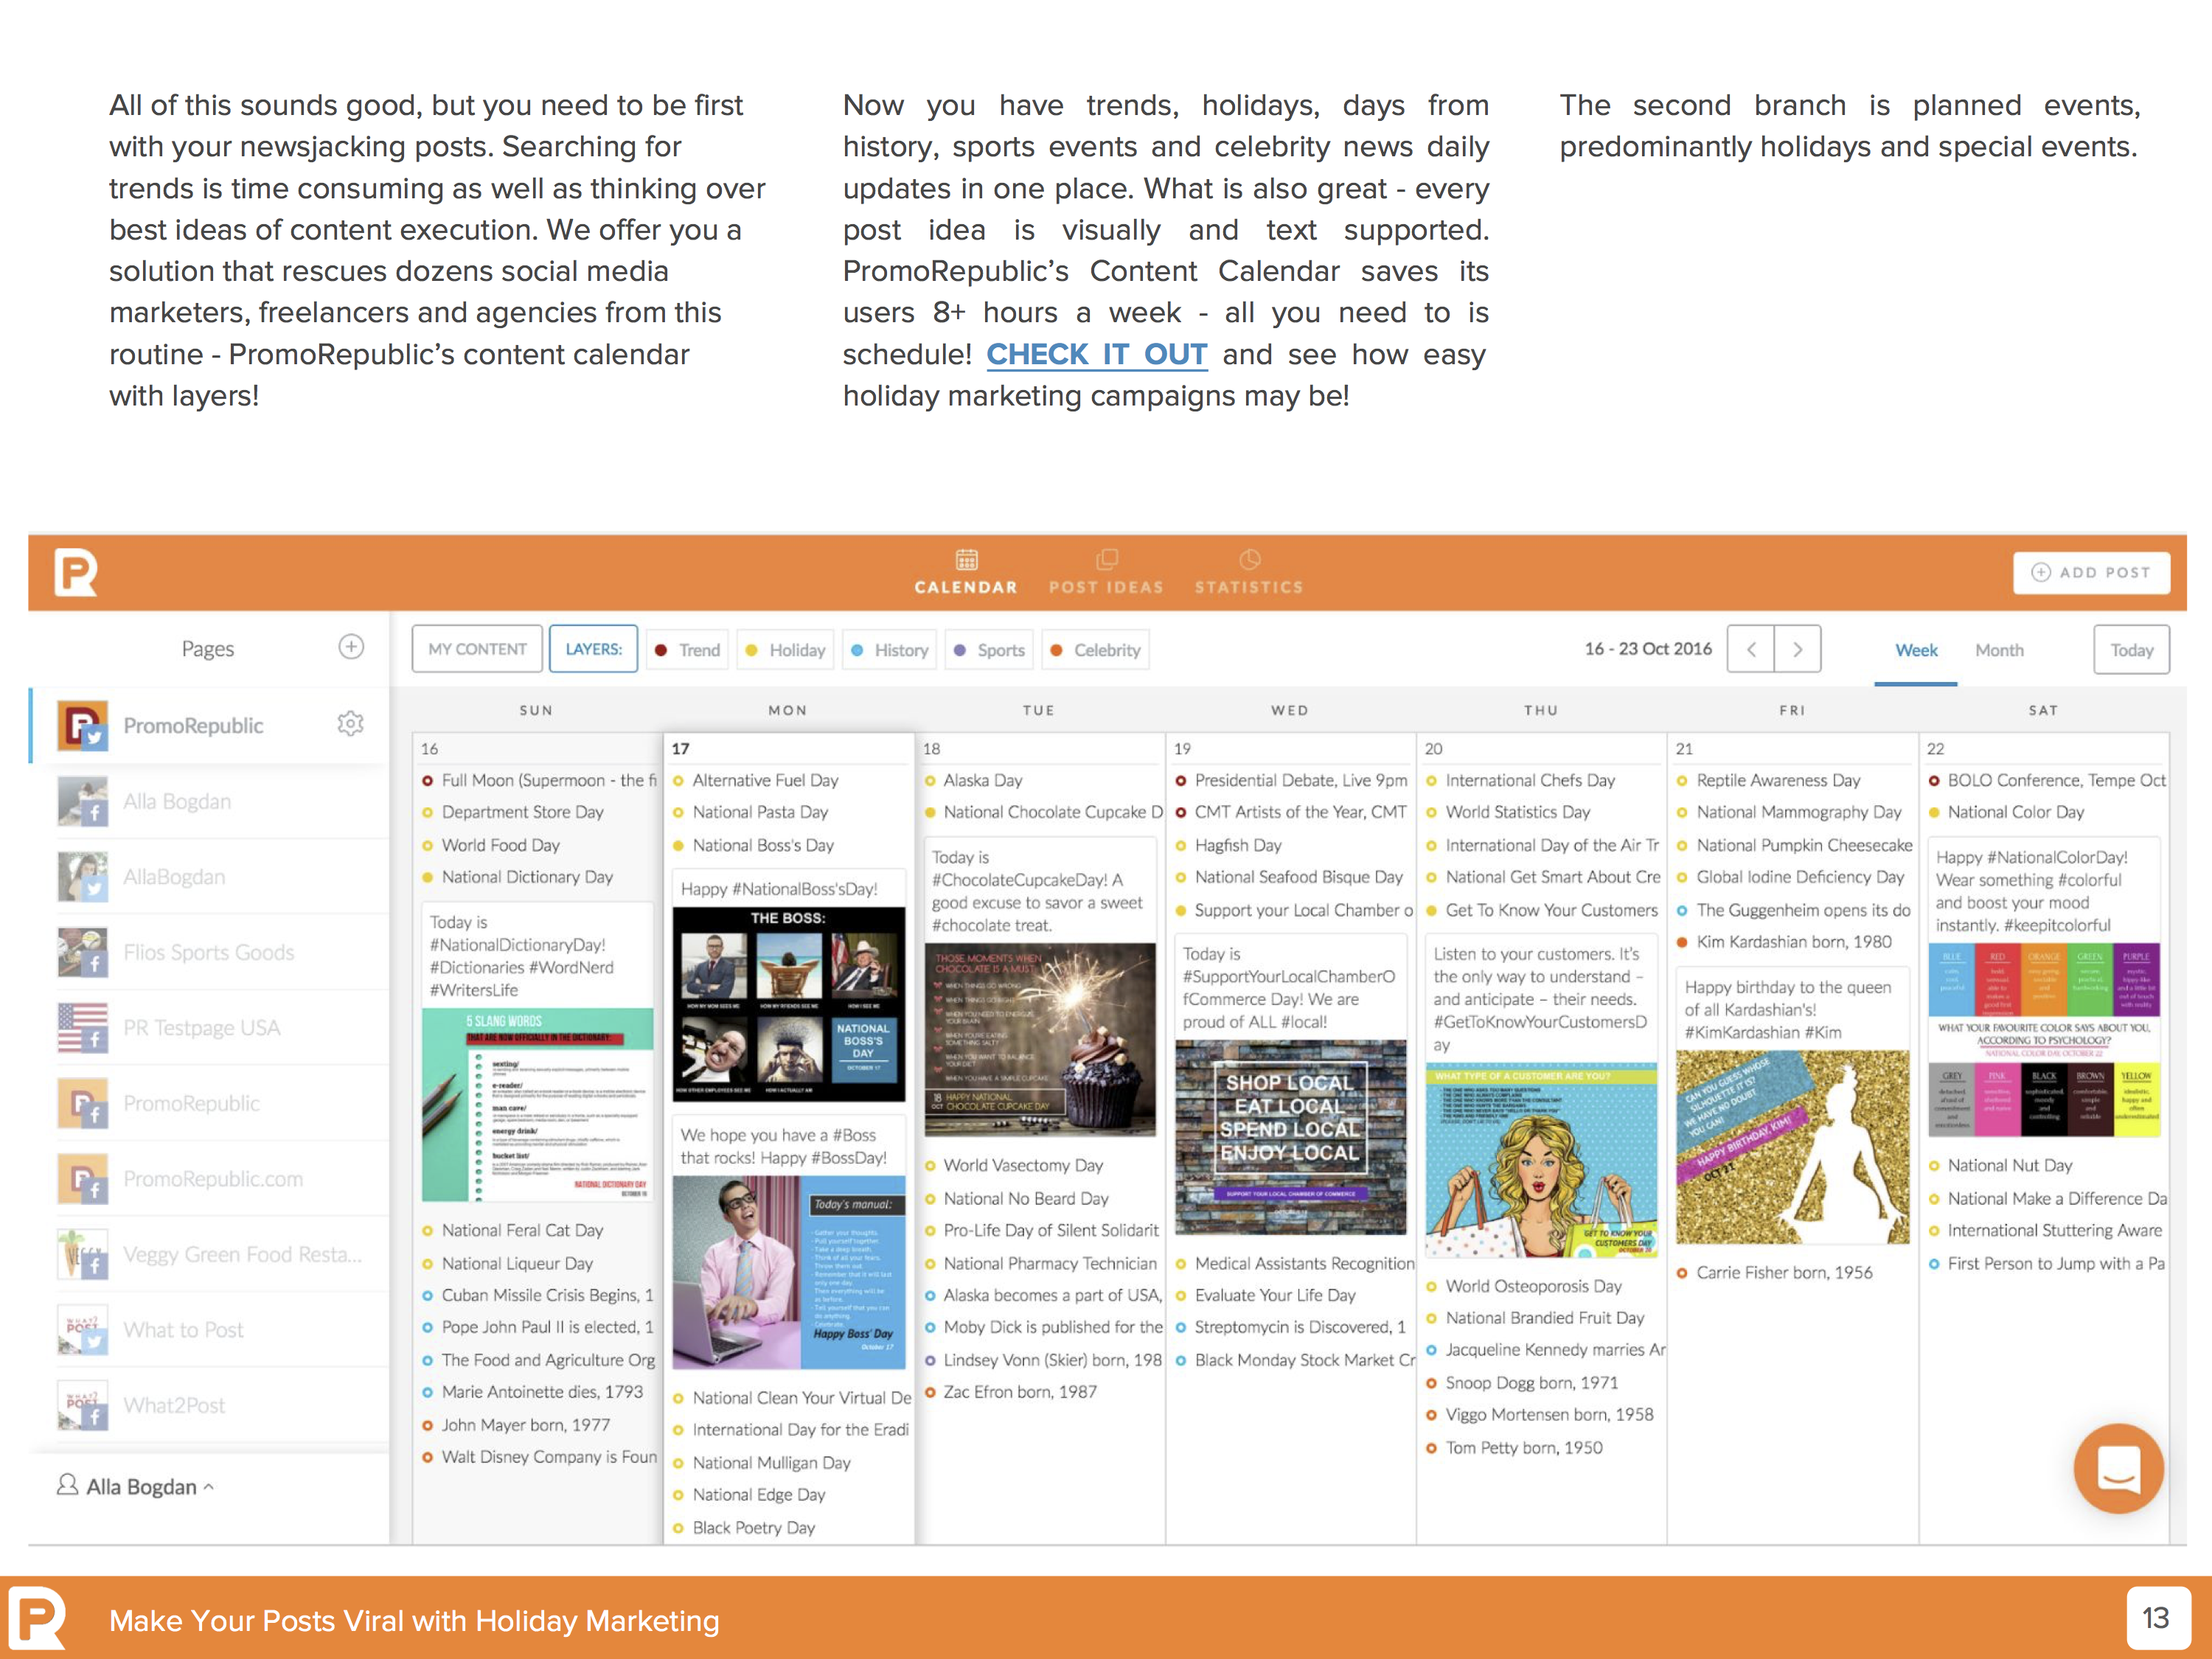
Task: Open the National Boss's Day post image
Action: coord(788,1003)
